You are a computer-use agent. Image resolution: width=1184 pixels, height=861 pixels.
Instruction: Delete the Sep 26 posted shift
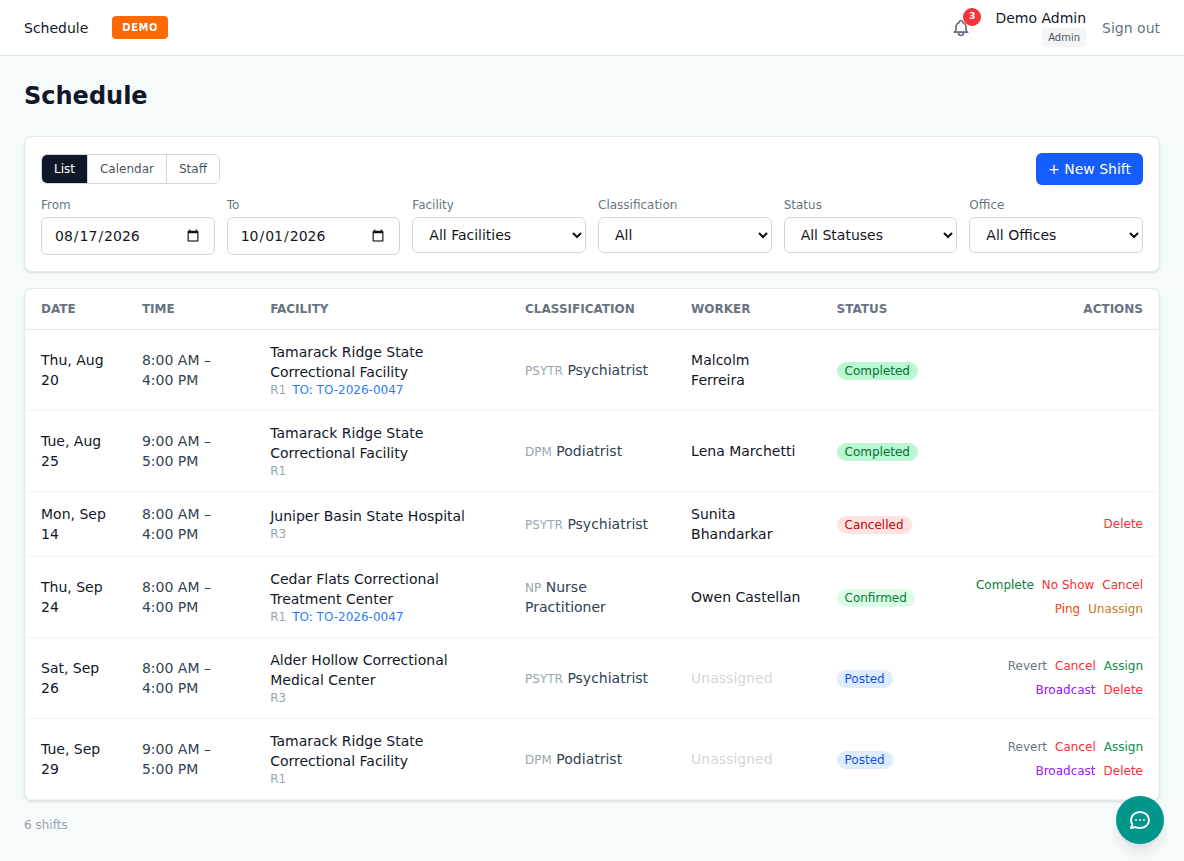tap(1123, 690)
